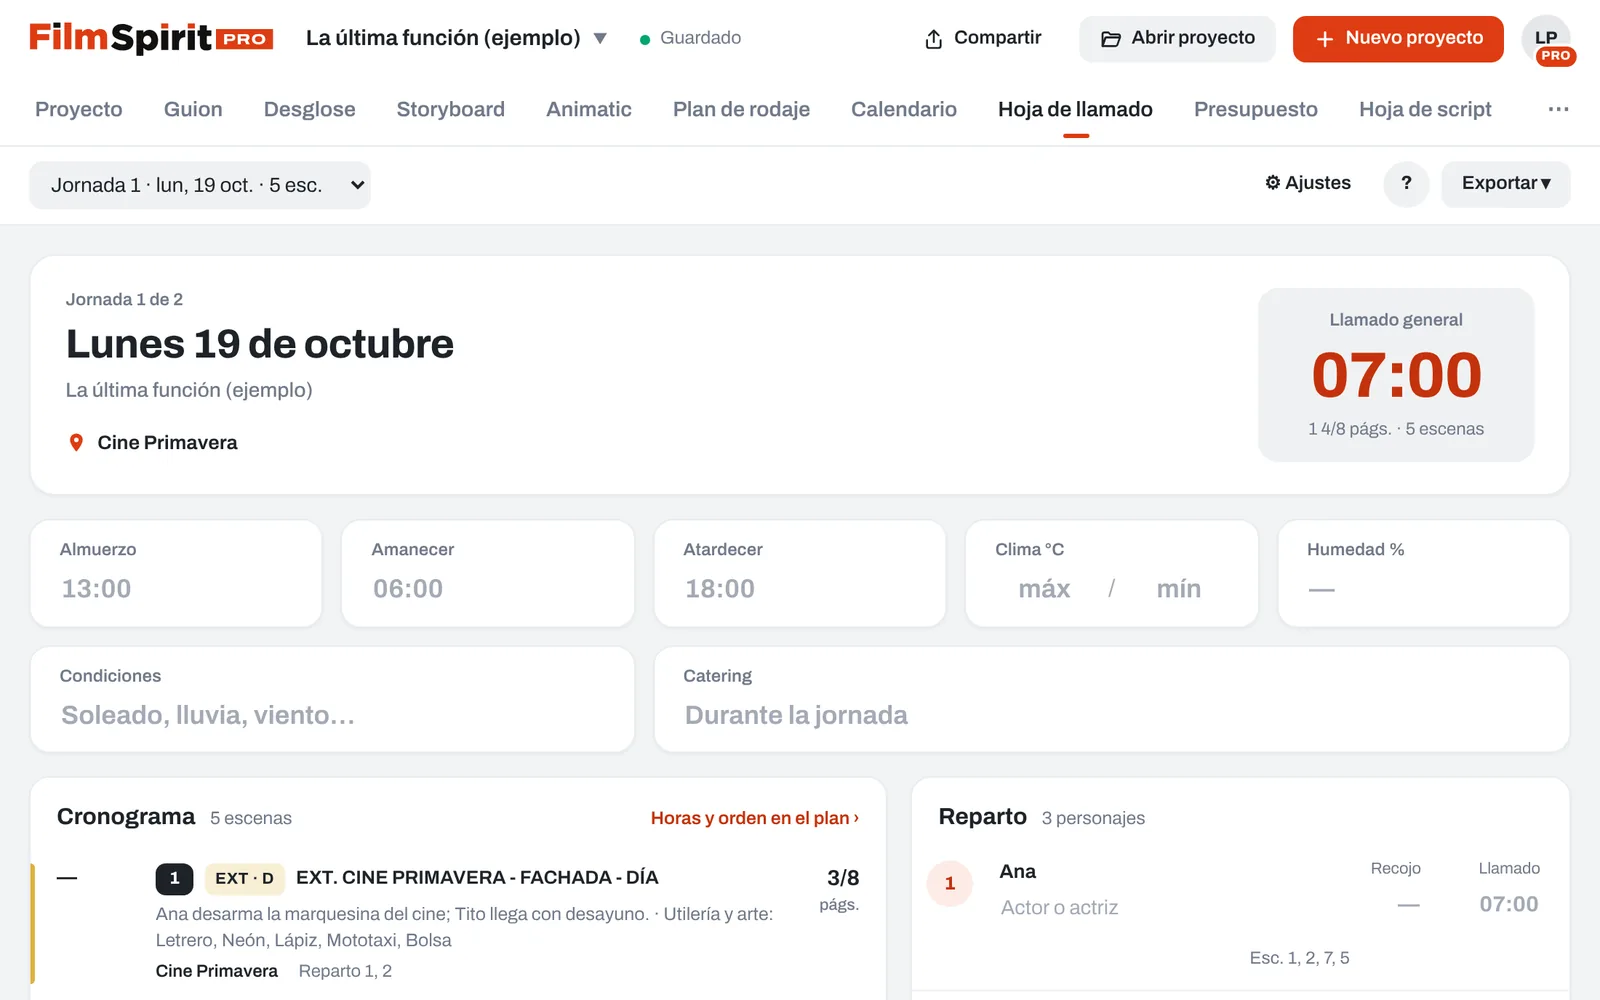Screen dimensions: 1600x1000
Task: Switch to the Presupuesto tab
Action: pos(1256,109)
